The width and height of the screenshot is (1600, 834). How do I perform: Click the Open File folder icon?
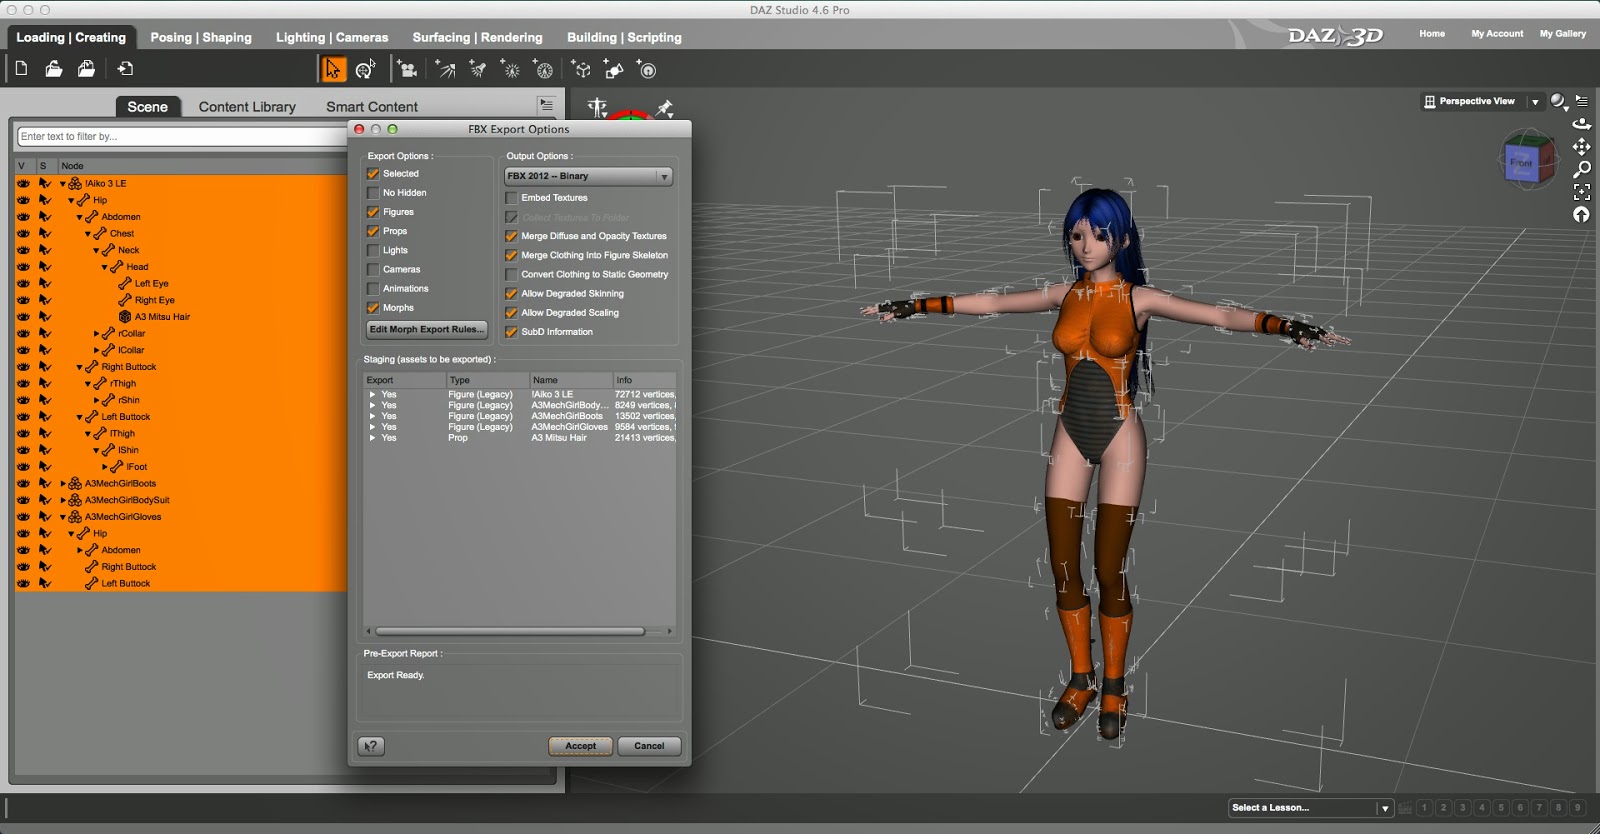[x=54, y=69]
